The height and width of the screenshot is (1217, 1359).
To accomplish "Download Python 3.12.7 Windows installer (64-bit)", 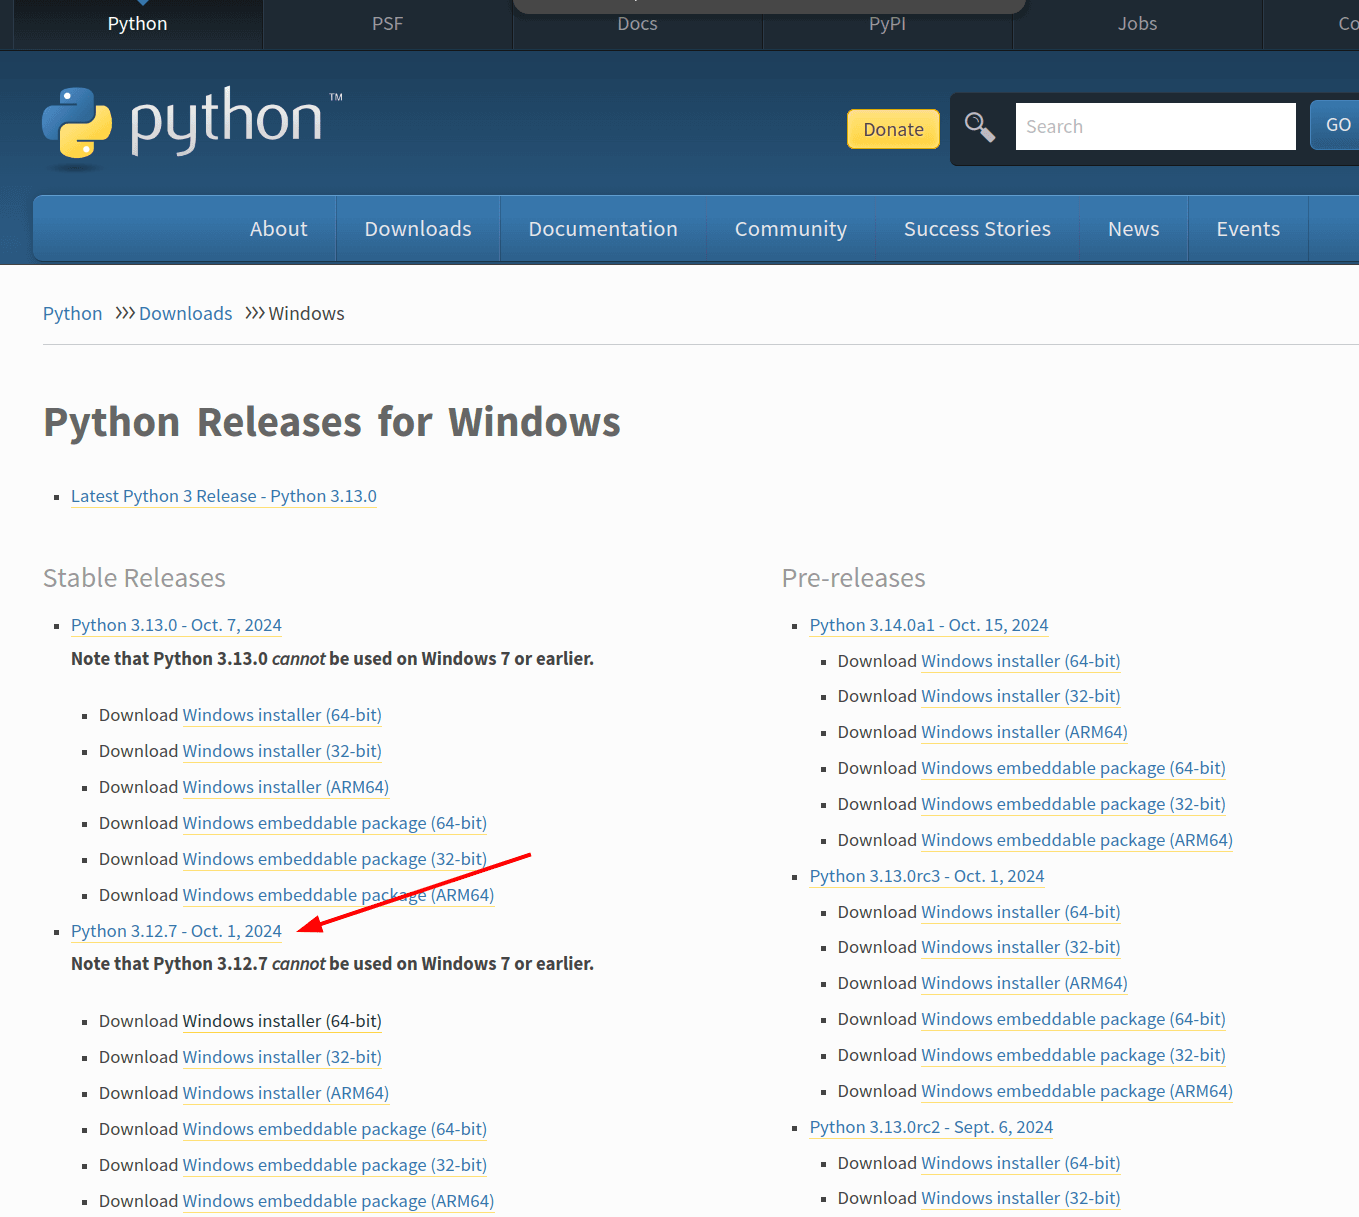I will click(x=282, y=1021).
